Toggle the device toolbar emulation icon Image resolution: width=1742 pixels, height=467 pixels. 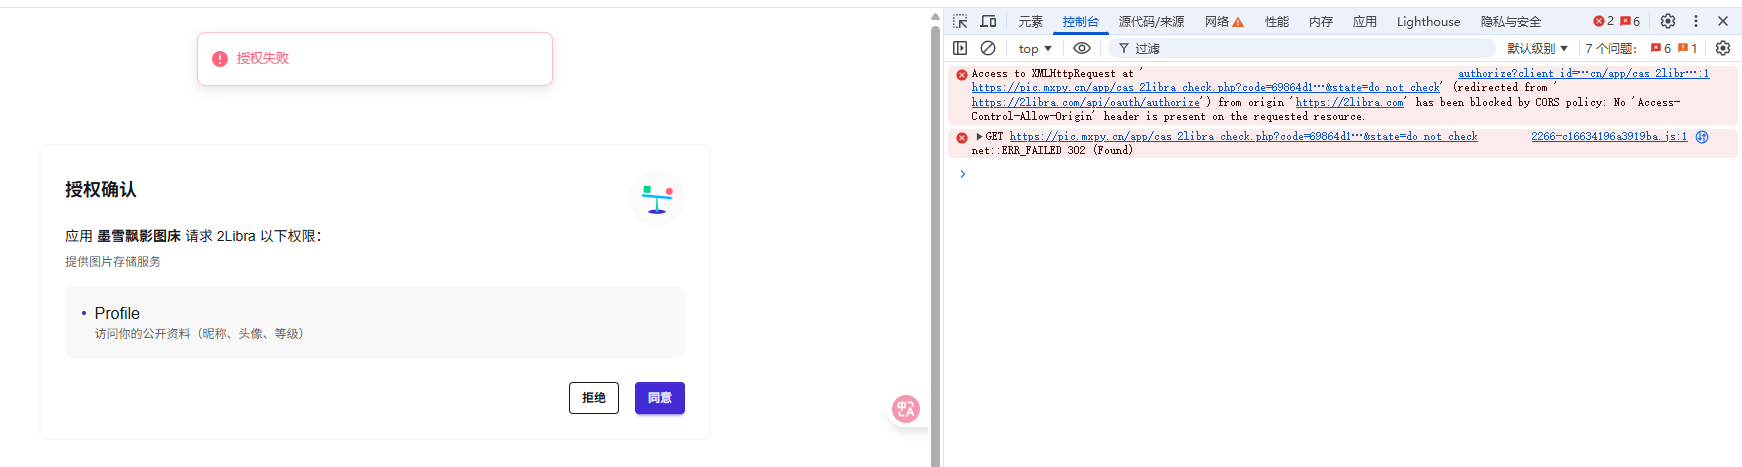pyautogui.click(x=988, y=21)
